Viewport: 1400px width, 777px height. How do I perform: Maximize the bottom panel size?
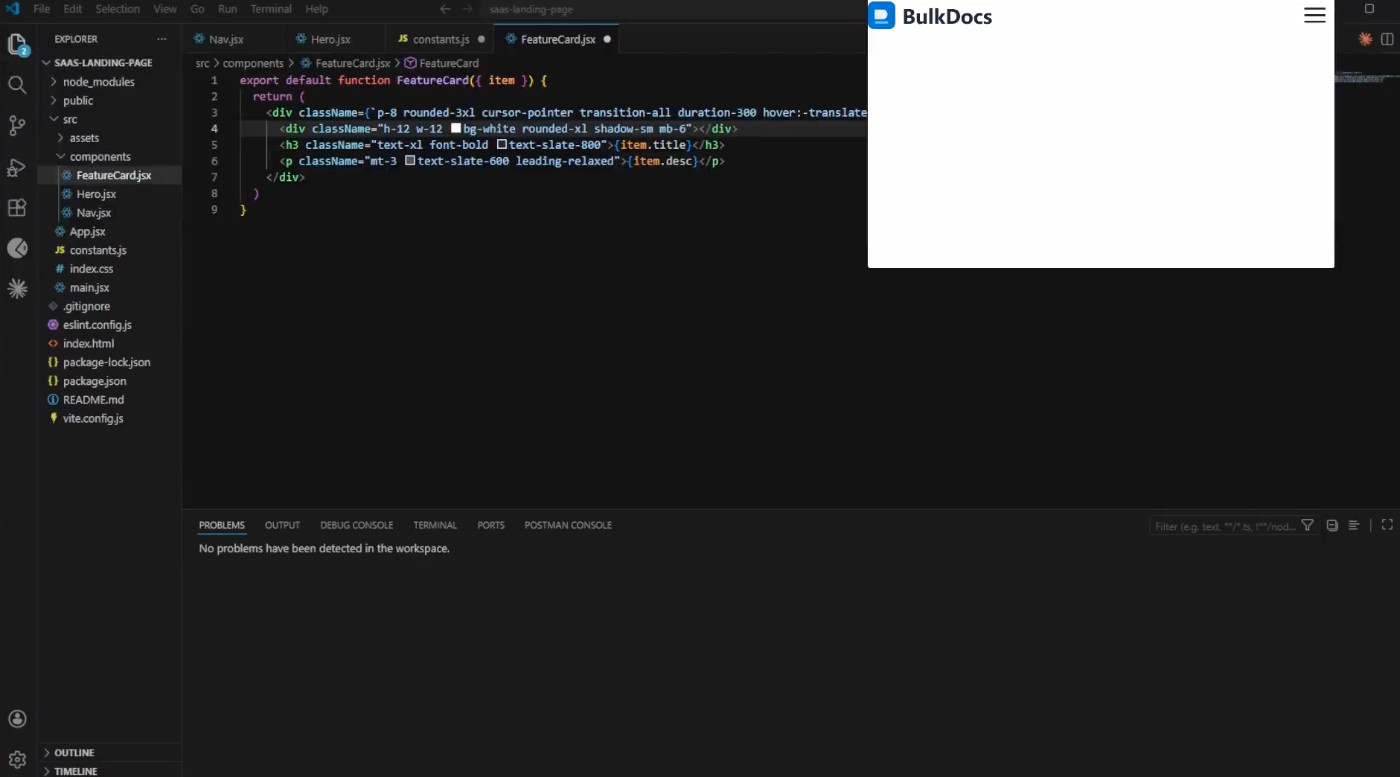[x=1387, y=525]
